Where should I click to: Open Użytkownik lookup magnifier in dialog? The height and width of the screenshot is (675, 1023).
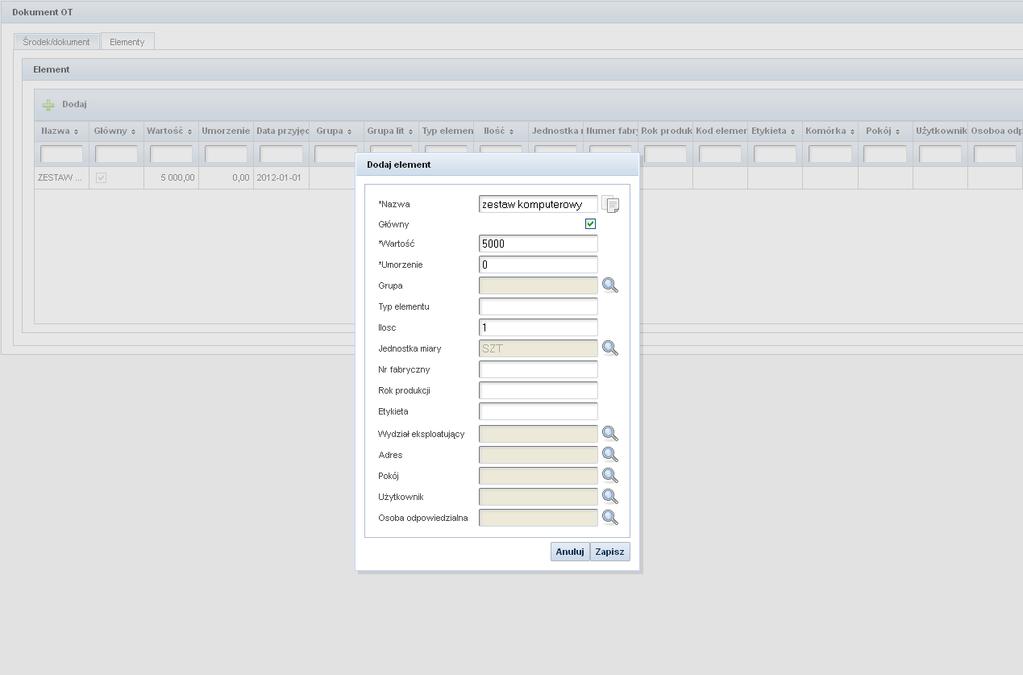click(x=610, y=496)
